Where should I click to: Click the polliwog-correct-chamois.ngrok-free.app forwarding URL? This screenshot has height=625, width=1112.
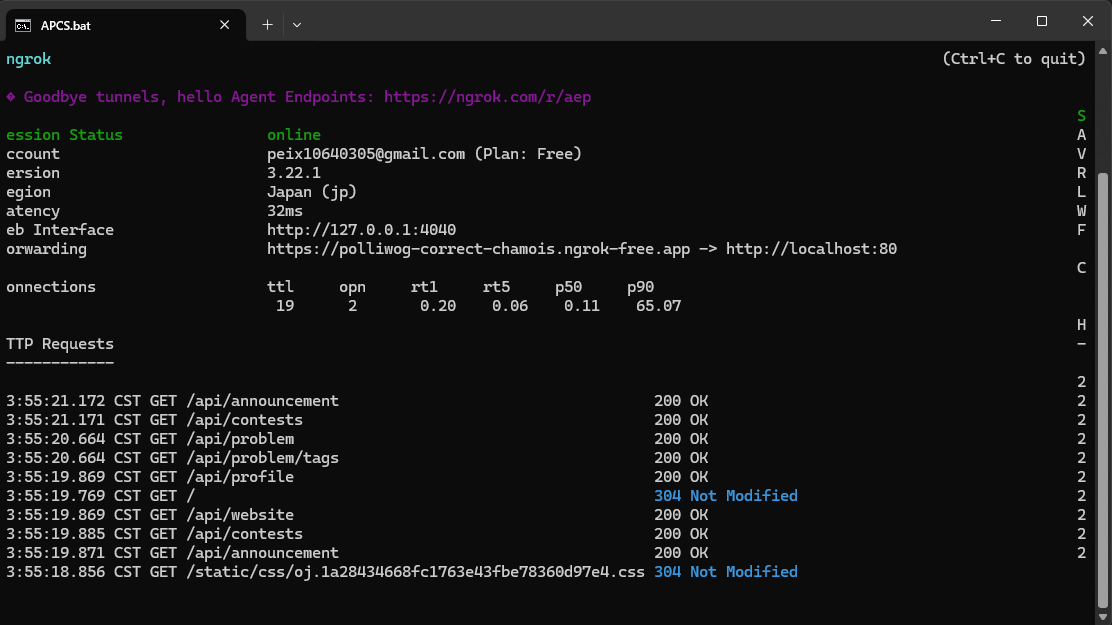pos(479,249)
